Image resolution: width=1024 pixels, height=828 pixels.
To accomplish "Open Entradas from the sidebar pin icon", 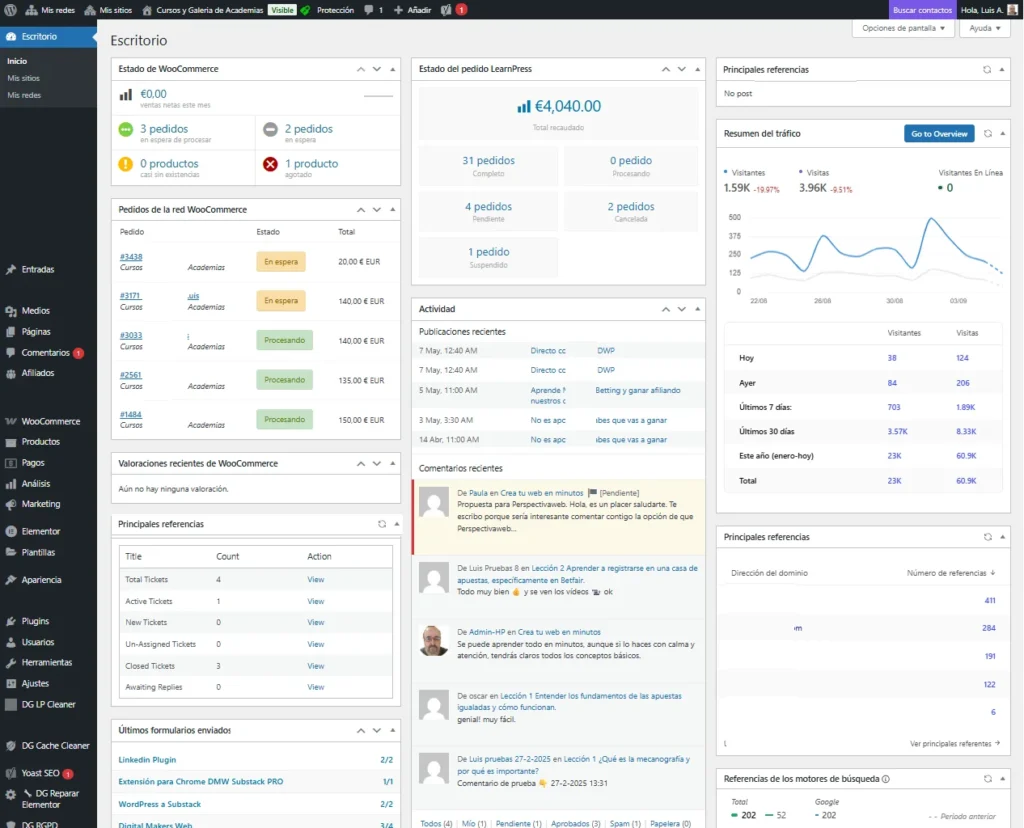I will click(x=11, y=269).
